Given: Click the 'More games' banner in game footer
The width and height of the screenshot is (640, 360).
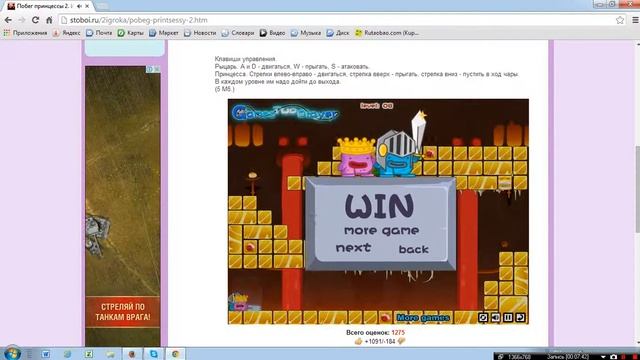Looking at the screenshot, I should pos(423,318).
